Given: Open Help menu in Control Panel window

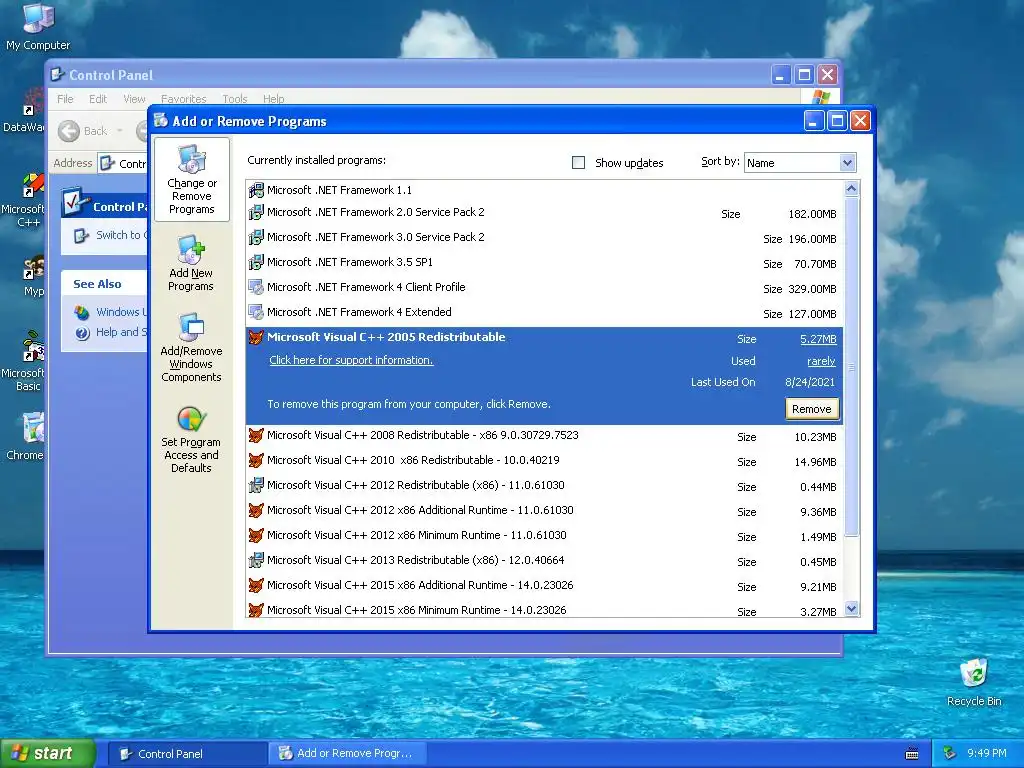Looking at the screenshot, I should pyautogui.click(x=274, y=99).
